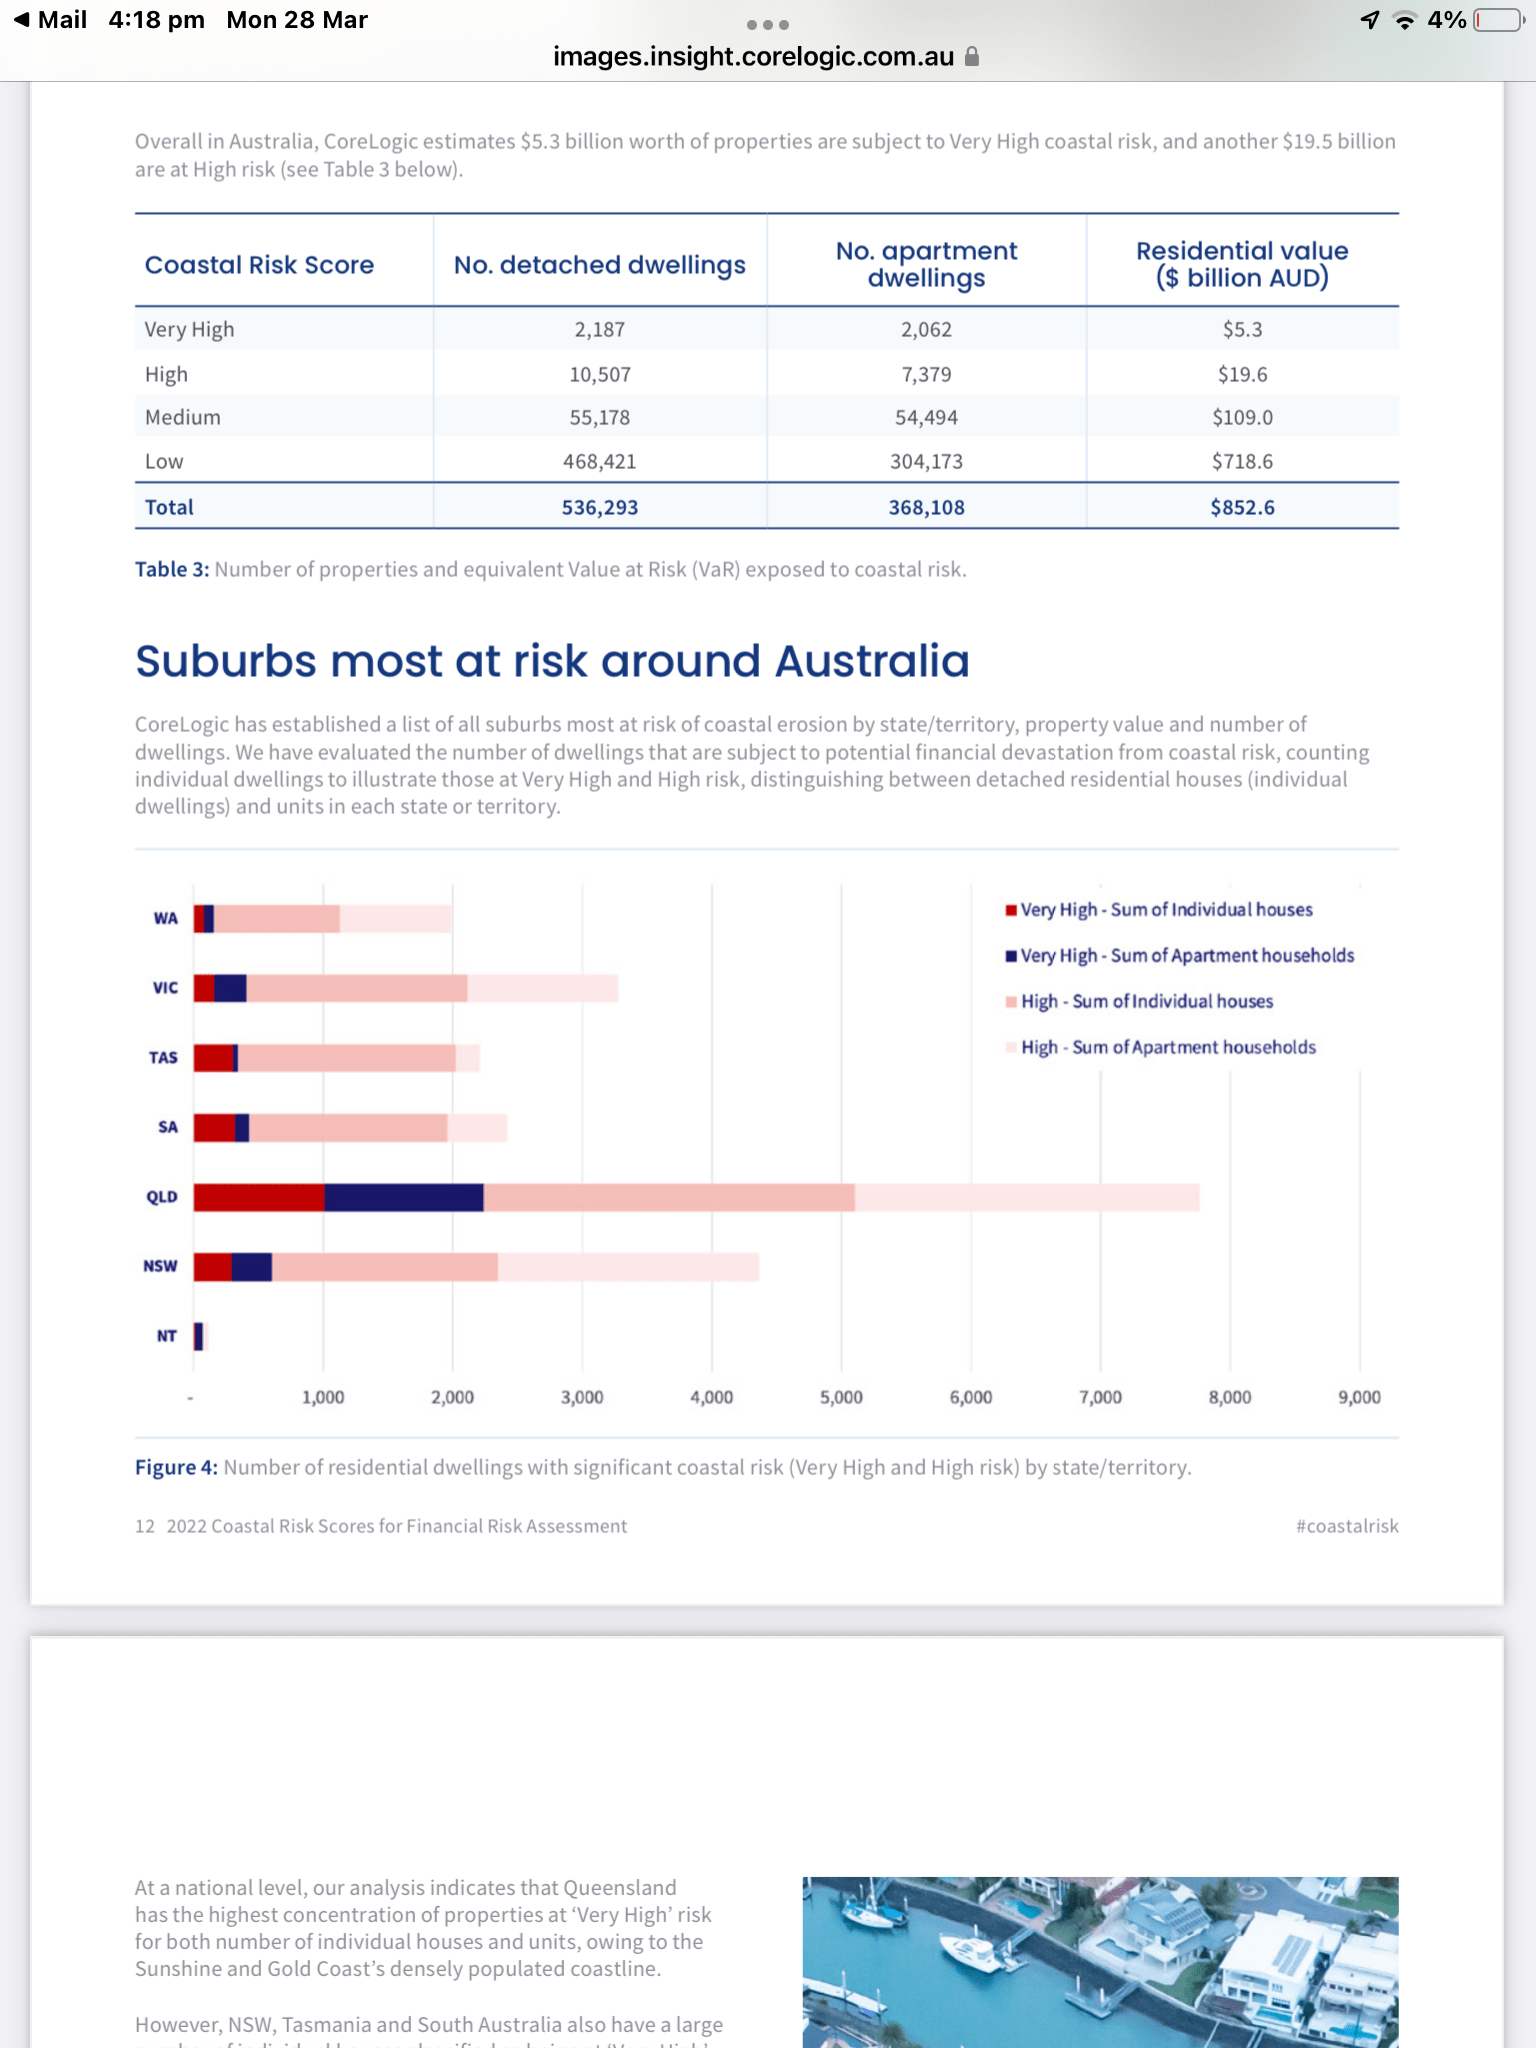Click the marina aerial photo thumbnail

(x=1100, y=1960)
